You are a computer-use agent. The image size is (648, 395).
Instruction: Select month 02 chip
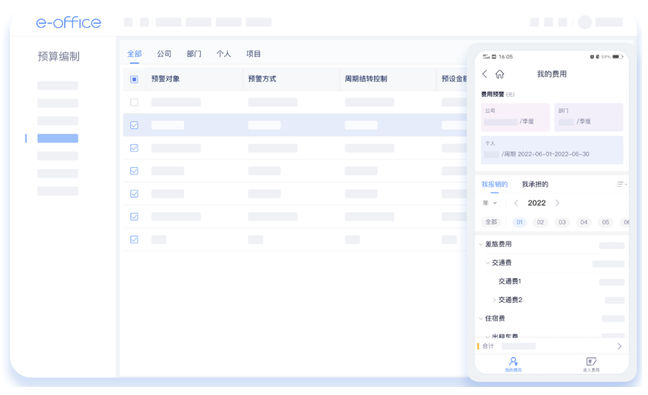pyautogui.click(x=540, y=222)
